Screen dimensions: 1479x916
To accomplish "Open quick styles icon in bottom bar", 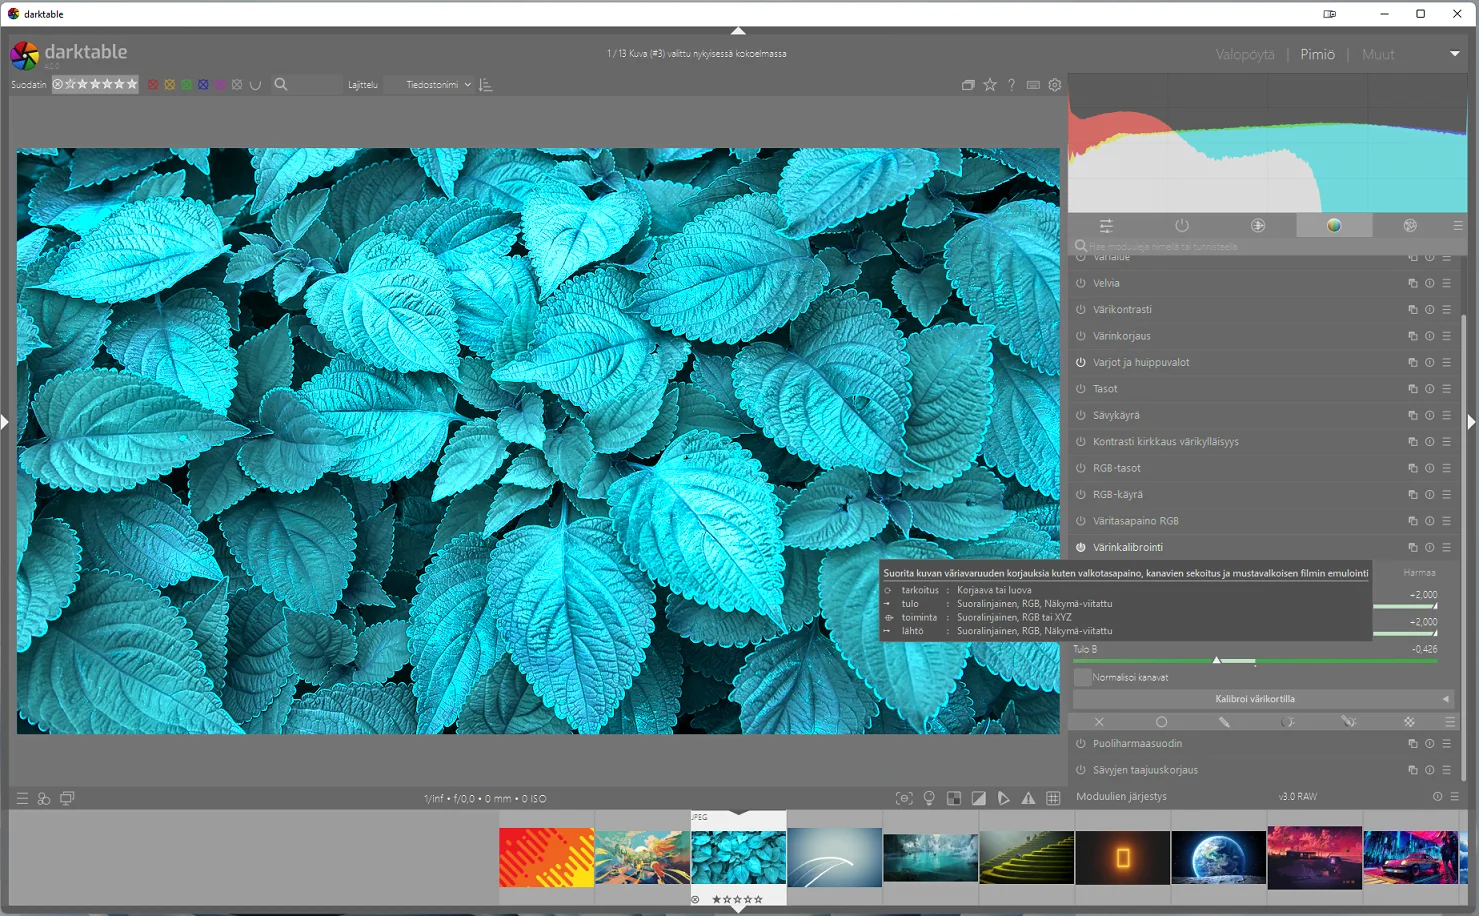I will pos(44,798).
